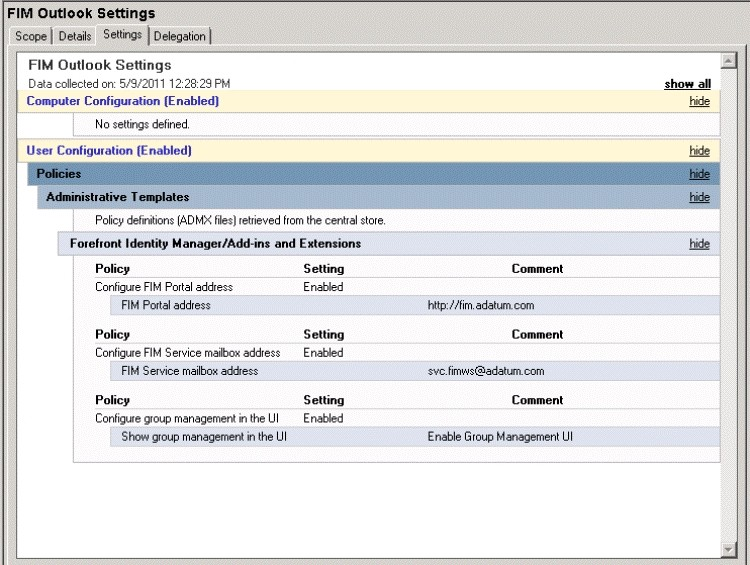Hide Forefront Identity Manager Add-ins section
Image resolution: width=750 pixels, height=565 pixels.
699,244
